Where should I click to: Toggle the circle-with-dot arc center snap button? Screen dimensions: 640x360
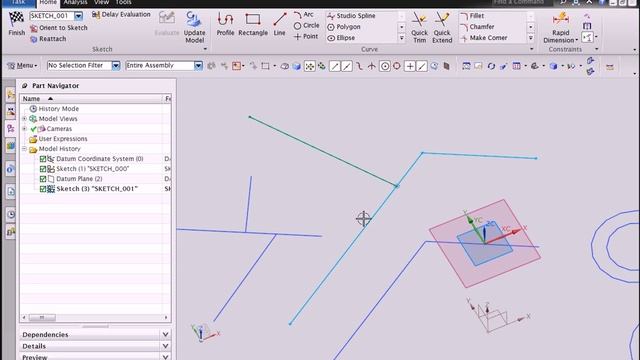(x=384, y=66)
